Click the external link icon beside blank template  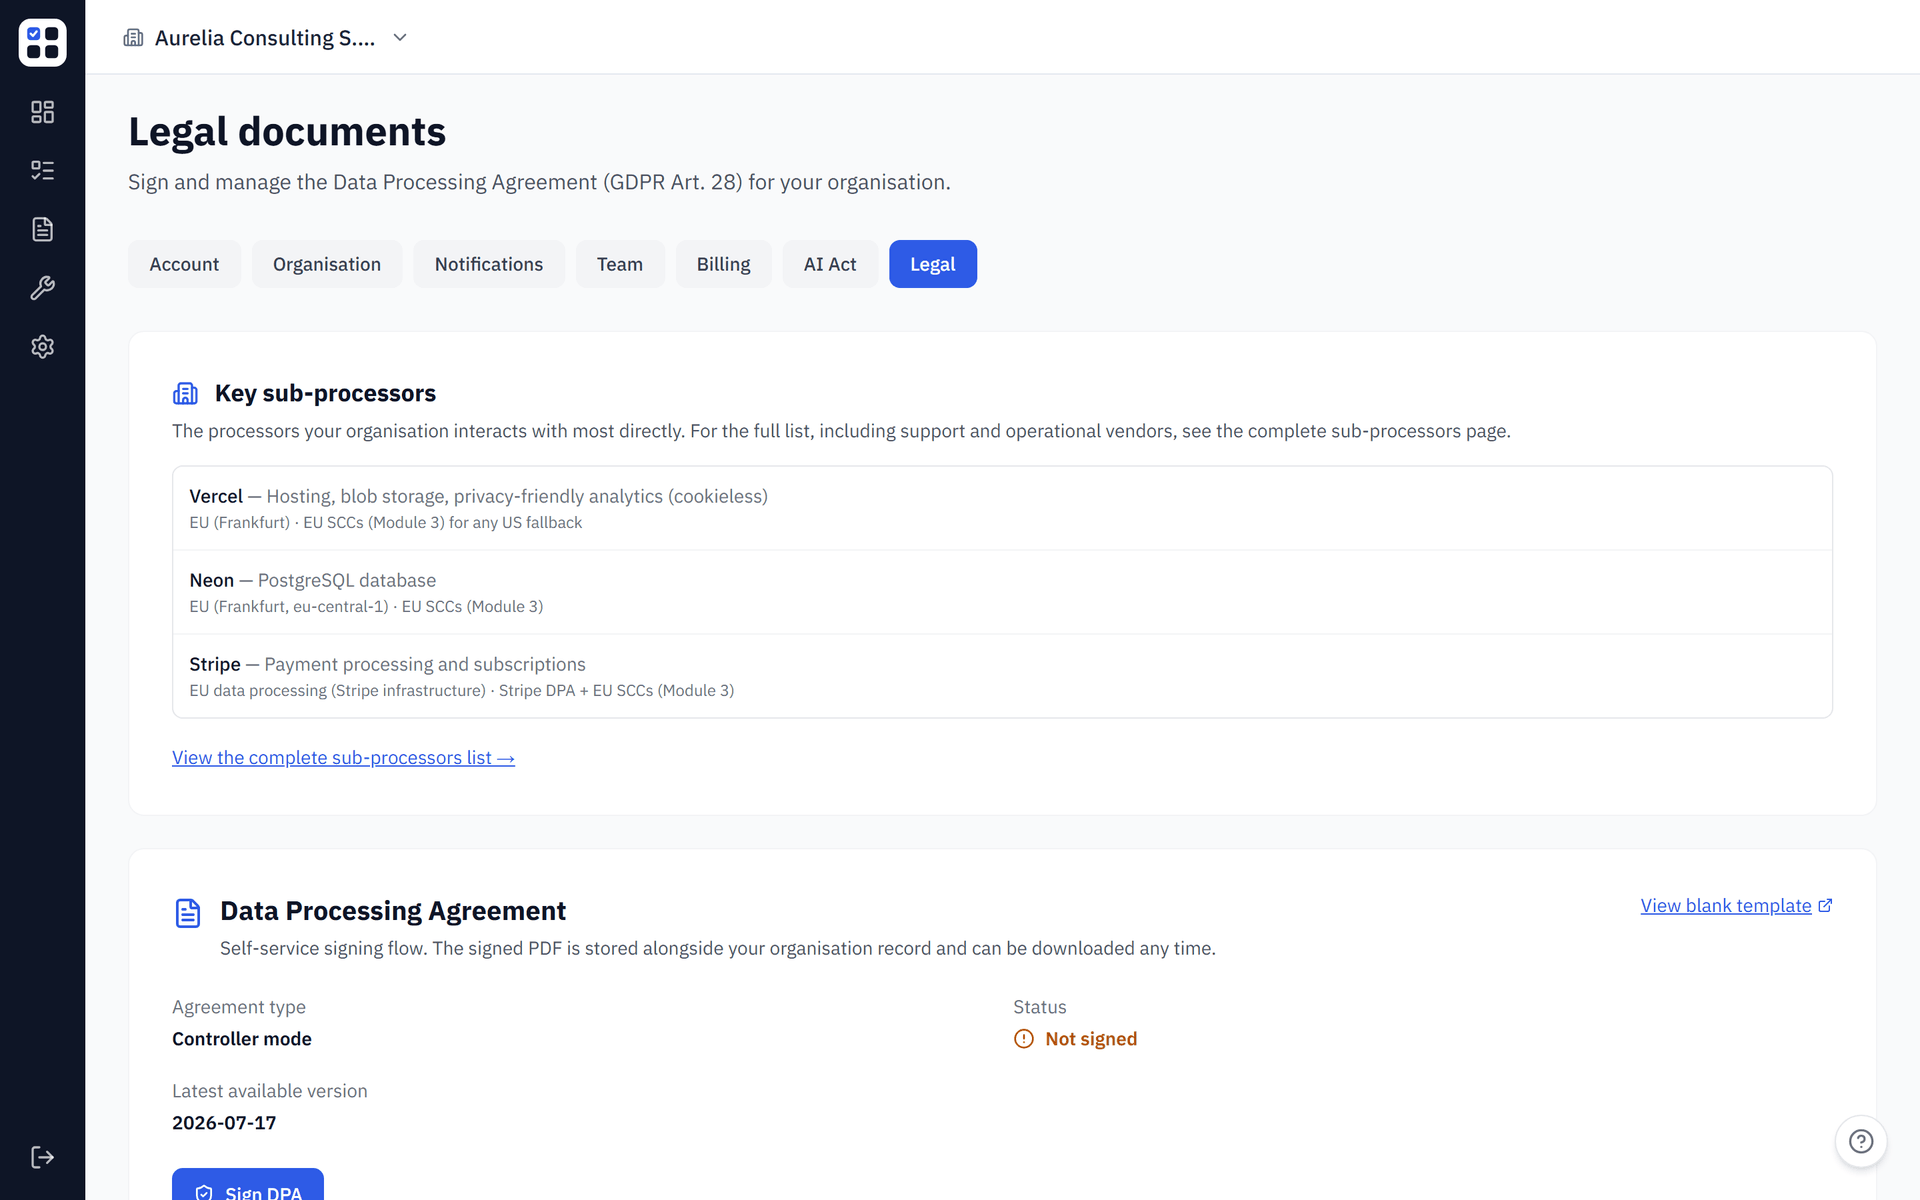click(1825, 906)
